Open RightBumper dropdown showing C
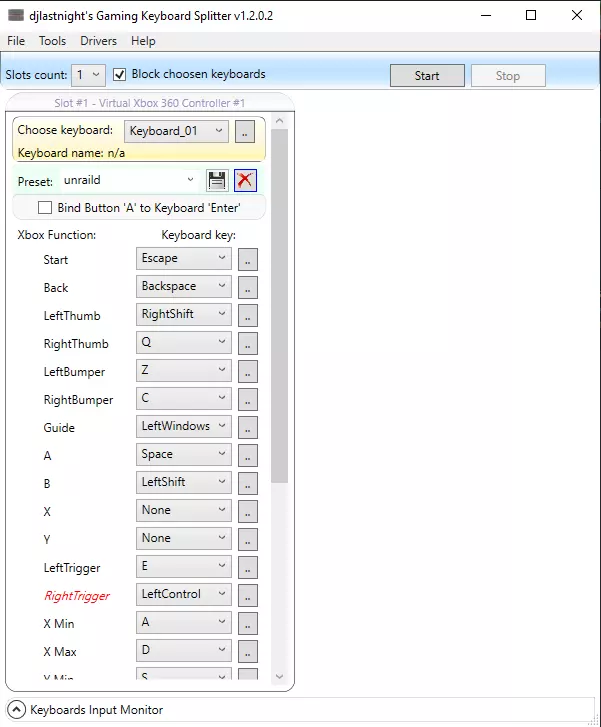This screenshot has width=601, height=727. [184, 398]
